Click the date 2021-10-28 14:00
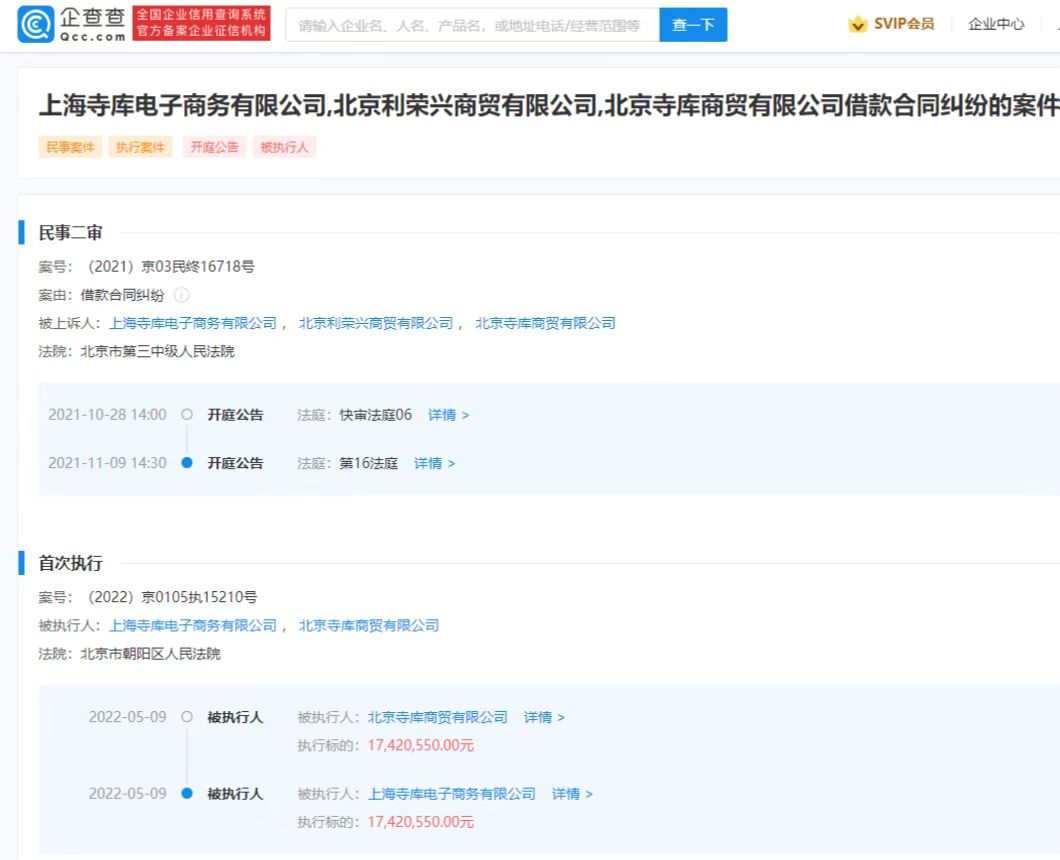The width and height of the screenshot is (1060, 860). click(x=107, y=414)
